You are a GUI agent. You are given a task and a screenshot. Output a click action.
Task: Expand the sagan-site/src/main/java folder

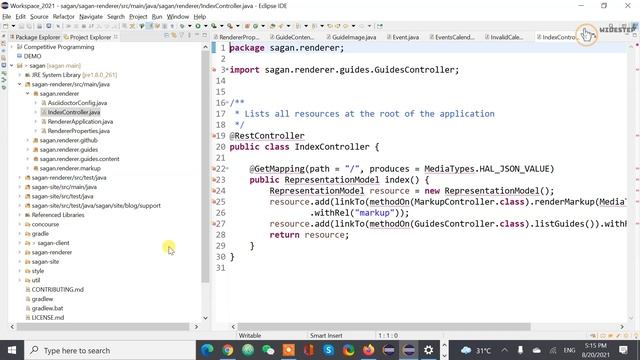[x=20, y=187]
